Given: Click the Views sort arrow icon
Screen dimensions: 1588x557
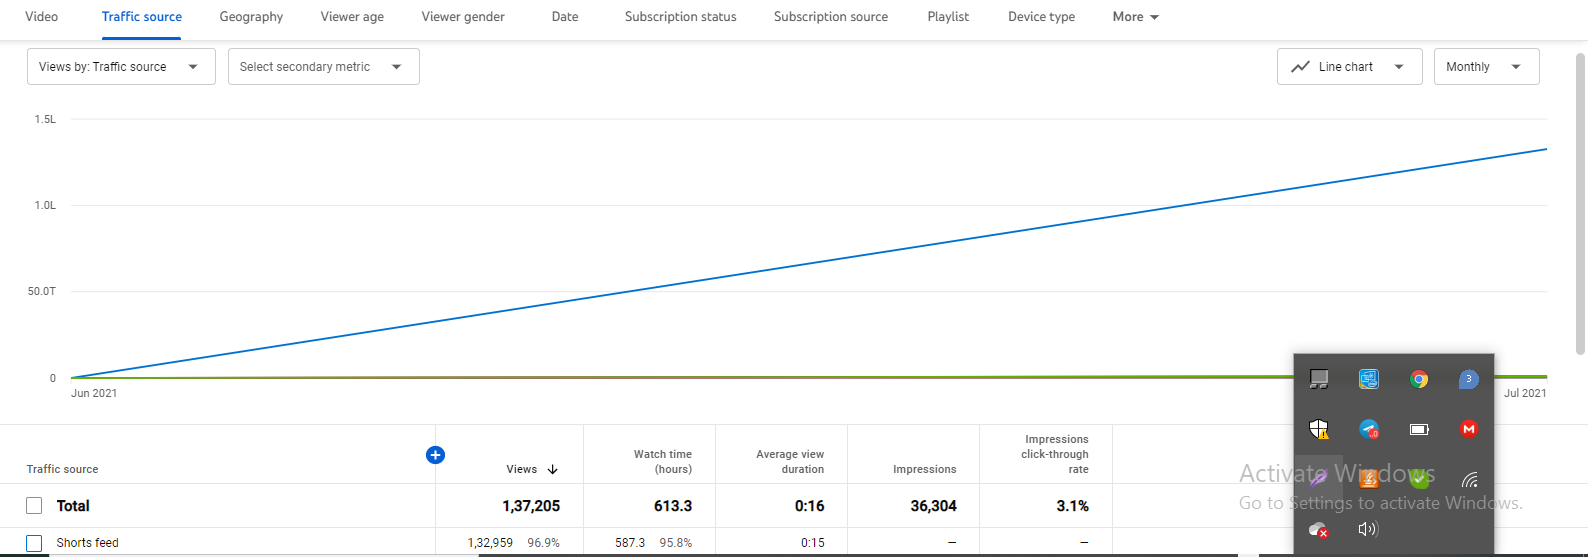Looking at the screenshot, I should point(553,469).
